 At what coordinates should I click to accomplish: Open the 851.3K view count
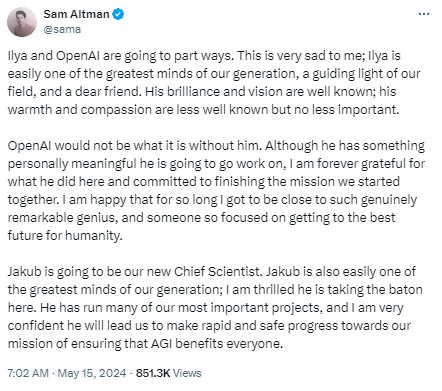click(153, 373)
